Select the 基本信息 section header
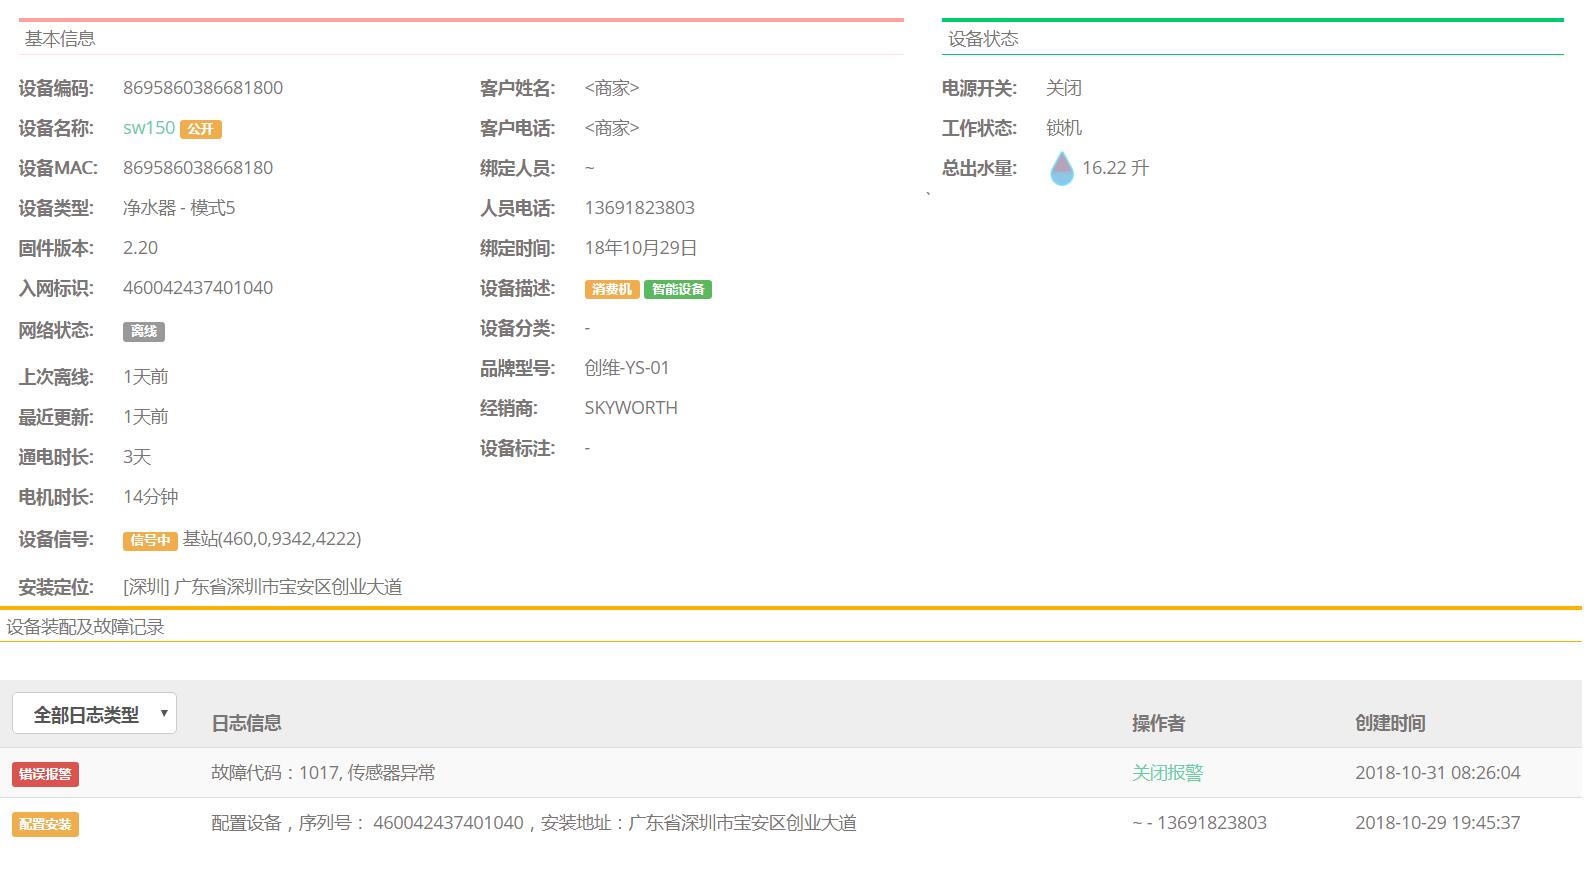1586x869 pixels. 60,39
